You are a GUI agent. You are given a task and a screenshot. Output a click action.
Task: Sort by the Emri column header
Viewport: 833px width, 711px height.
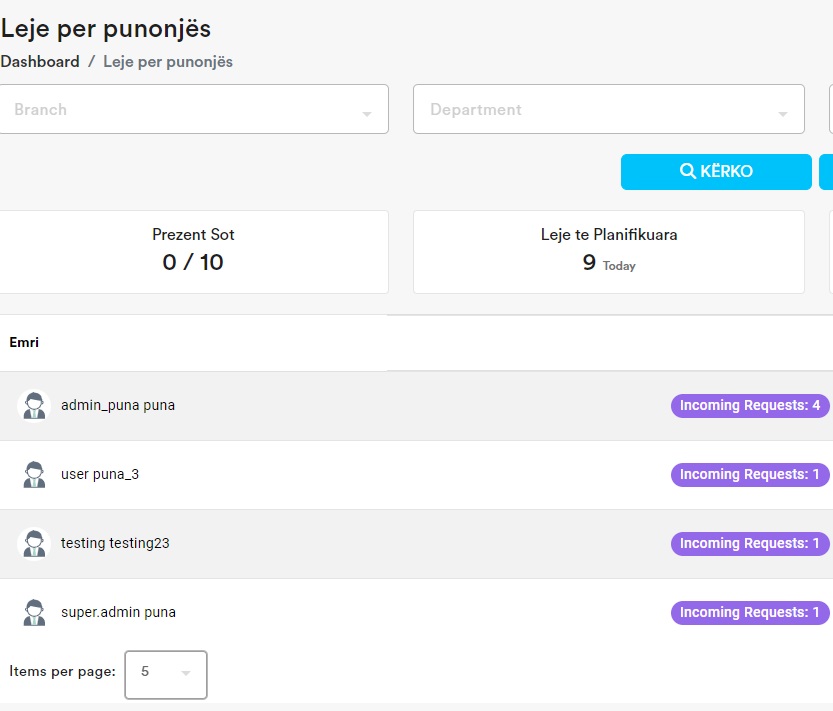point(24,343)
